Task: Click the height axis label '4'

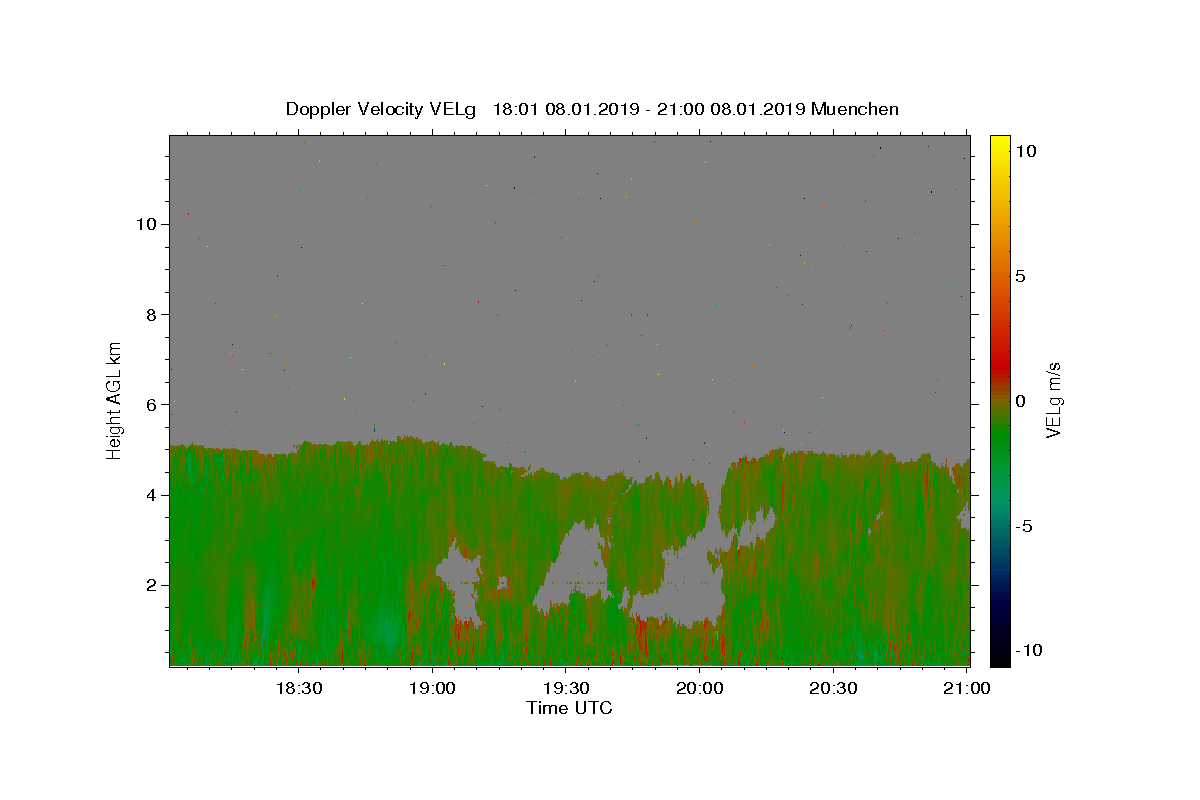Action: click(151, 495)
